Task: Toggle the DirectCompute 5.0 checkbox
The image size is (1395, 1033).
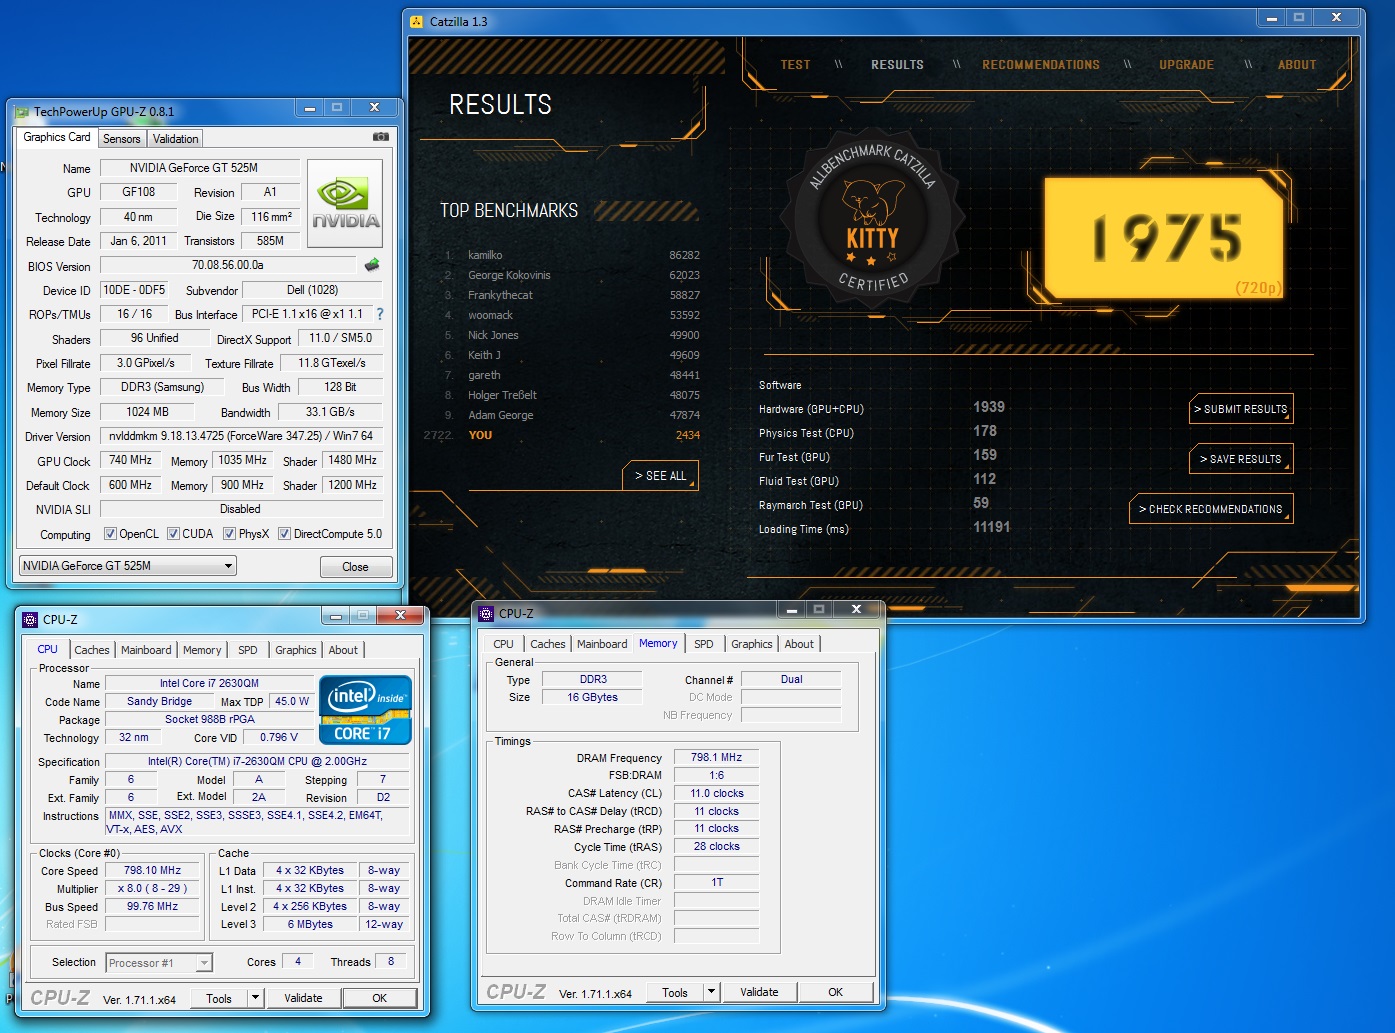Action: 284,534
